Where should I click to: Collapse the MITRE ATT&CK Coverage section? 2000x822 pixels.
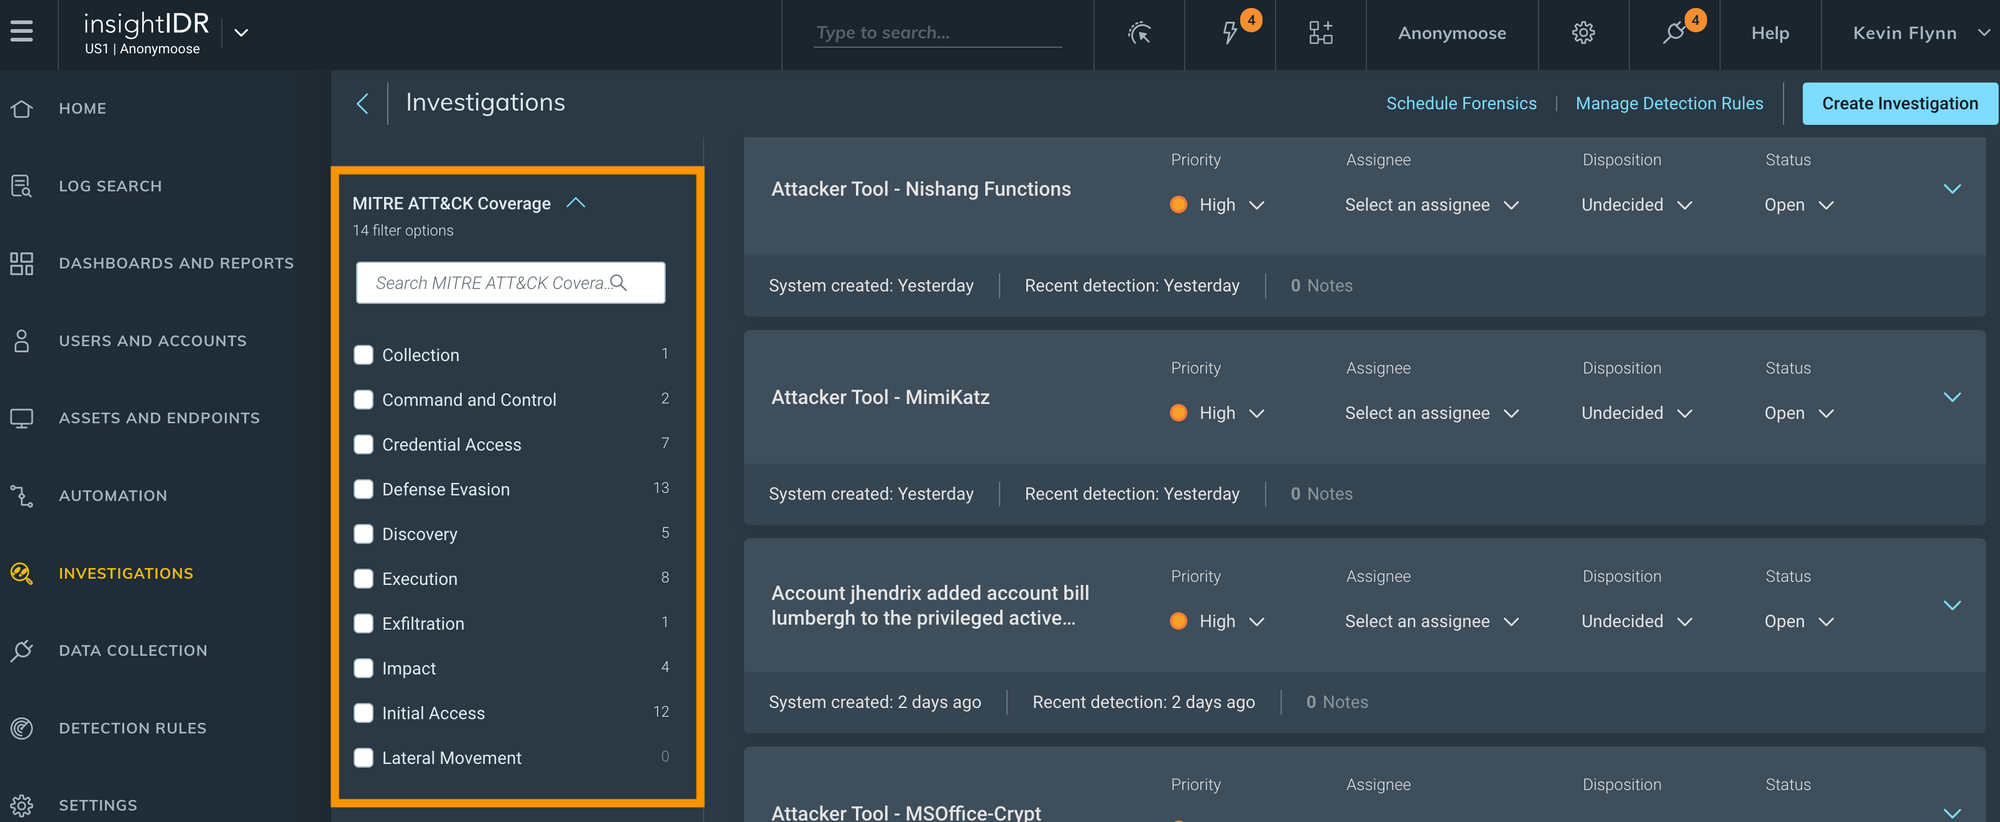[576, 203]
